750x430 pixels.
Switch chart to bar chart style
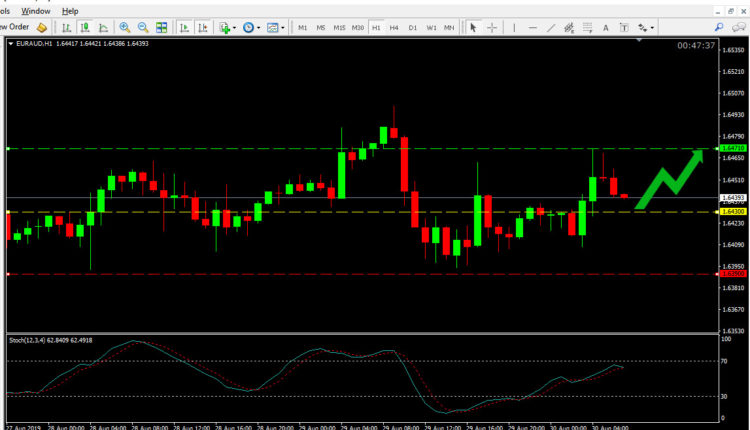66,28
